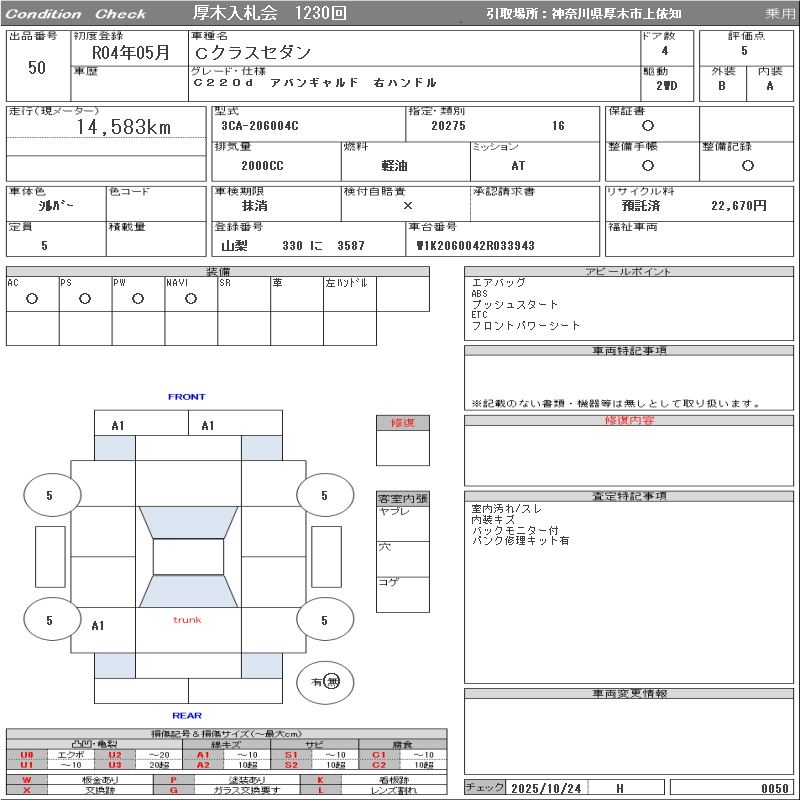Click the 厚木入札会 1230回 header text
Screen dimensions: 800x800
pos(270,13)
